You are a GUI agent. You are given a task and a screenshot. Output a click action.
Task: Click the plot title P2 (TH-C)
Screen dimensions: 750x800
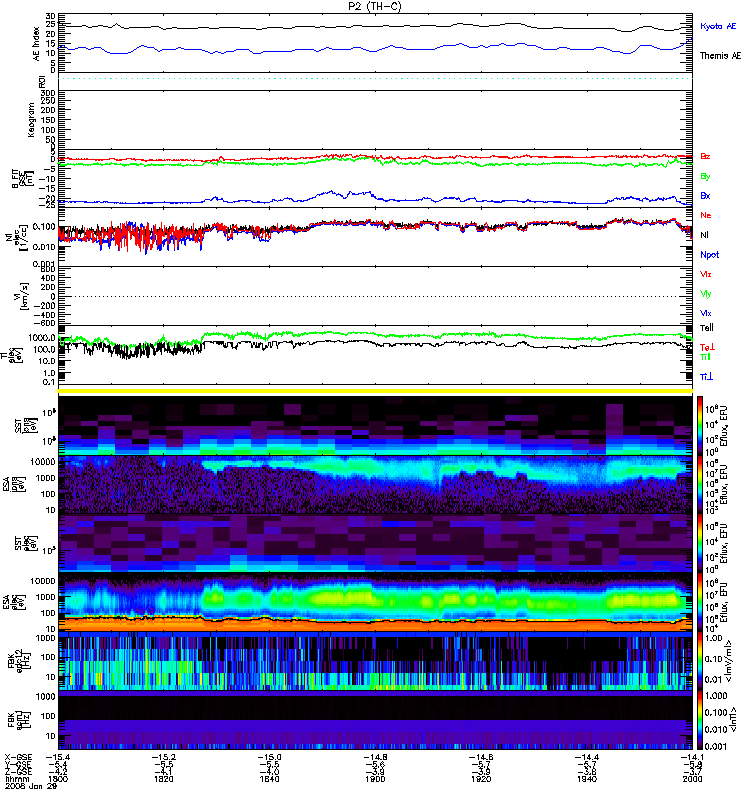click(x=374, y=6)
